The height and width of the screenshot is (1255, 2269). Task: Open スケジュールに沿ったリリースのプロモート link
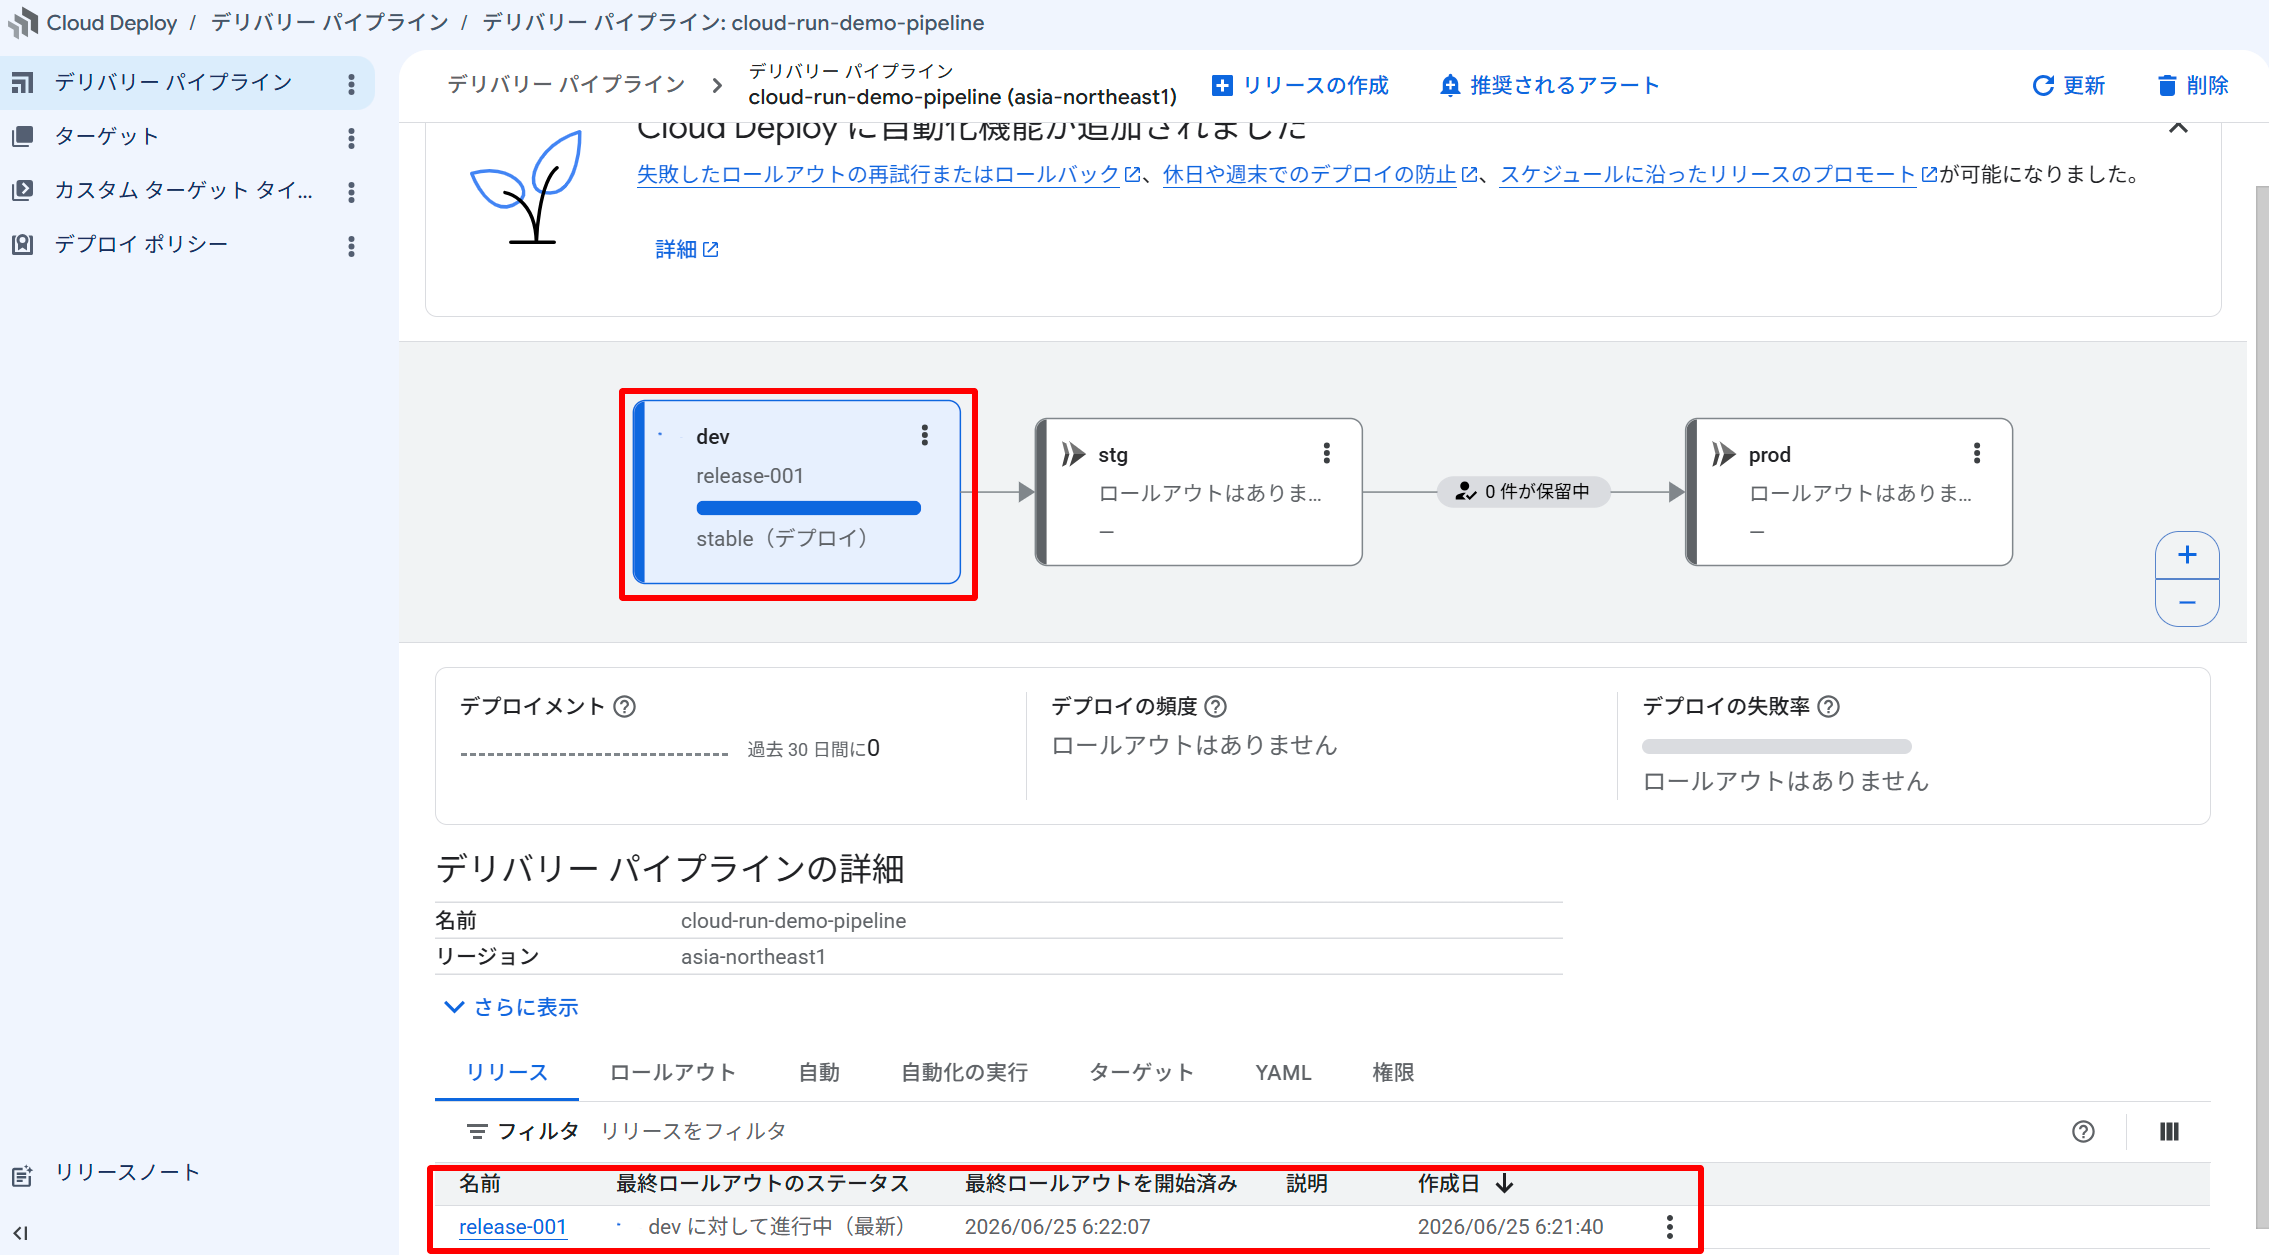pyautogui.click(x=1707, y=174)
